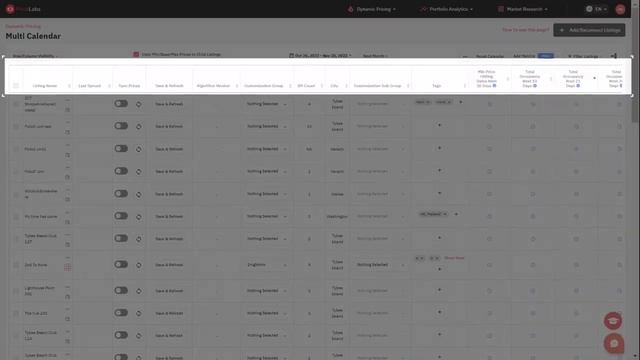Click Add/Reconnect Listings button
This screenshot has width=640, height=360.
(x=589, y=30)
